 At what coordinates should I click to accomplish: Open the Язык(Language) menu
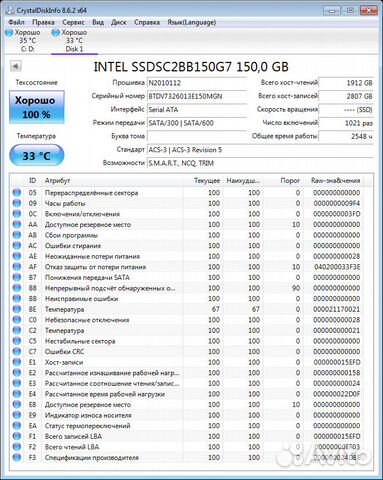(x=191, y=22)
